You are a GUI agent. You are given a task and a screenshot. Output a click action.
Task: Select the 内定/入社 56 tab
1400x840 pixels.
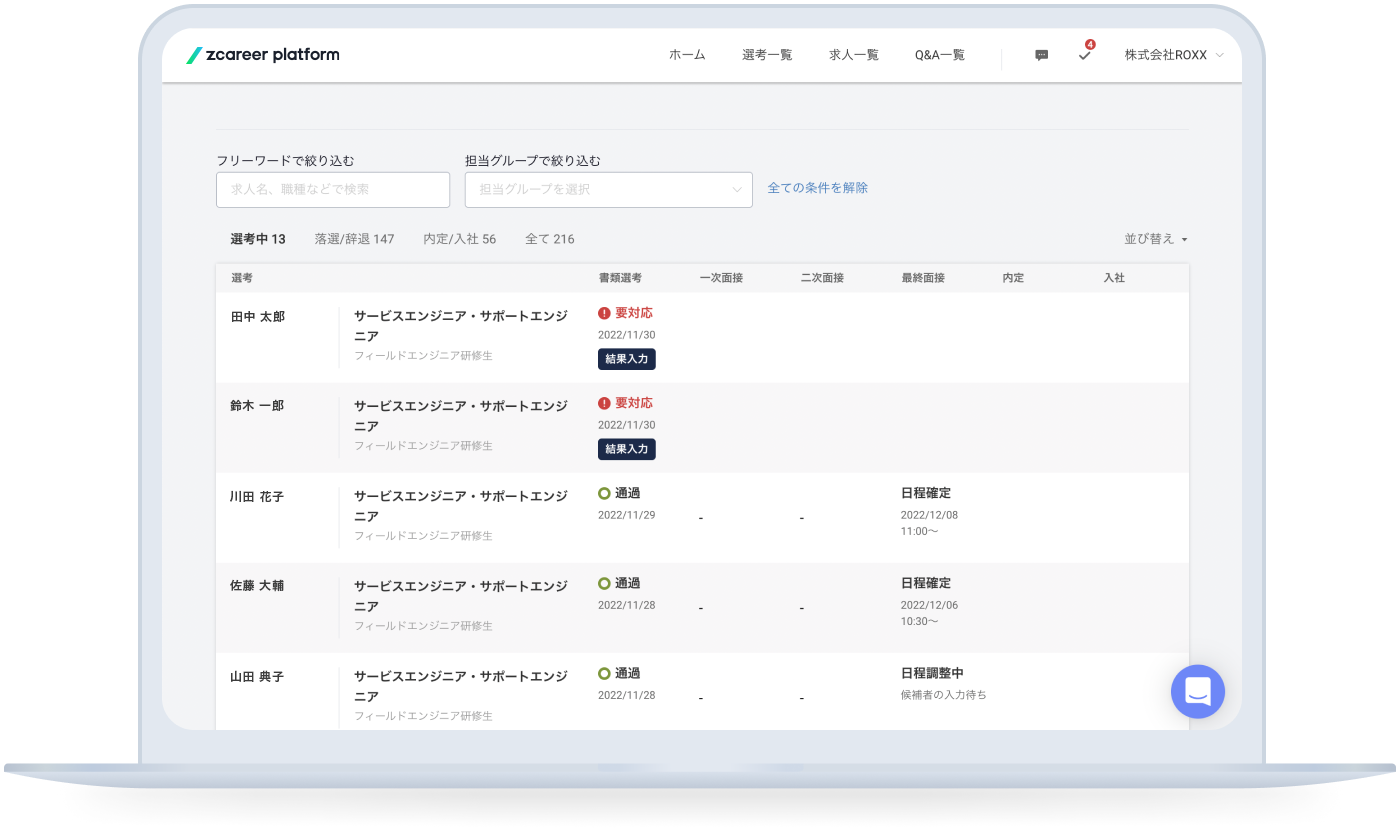[x=459, y=240]
